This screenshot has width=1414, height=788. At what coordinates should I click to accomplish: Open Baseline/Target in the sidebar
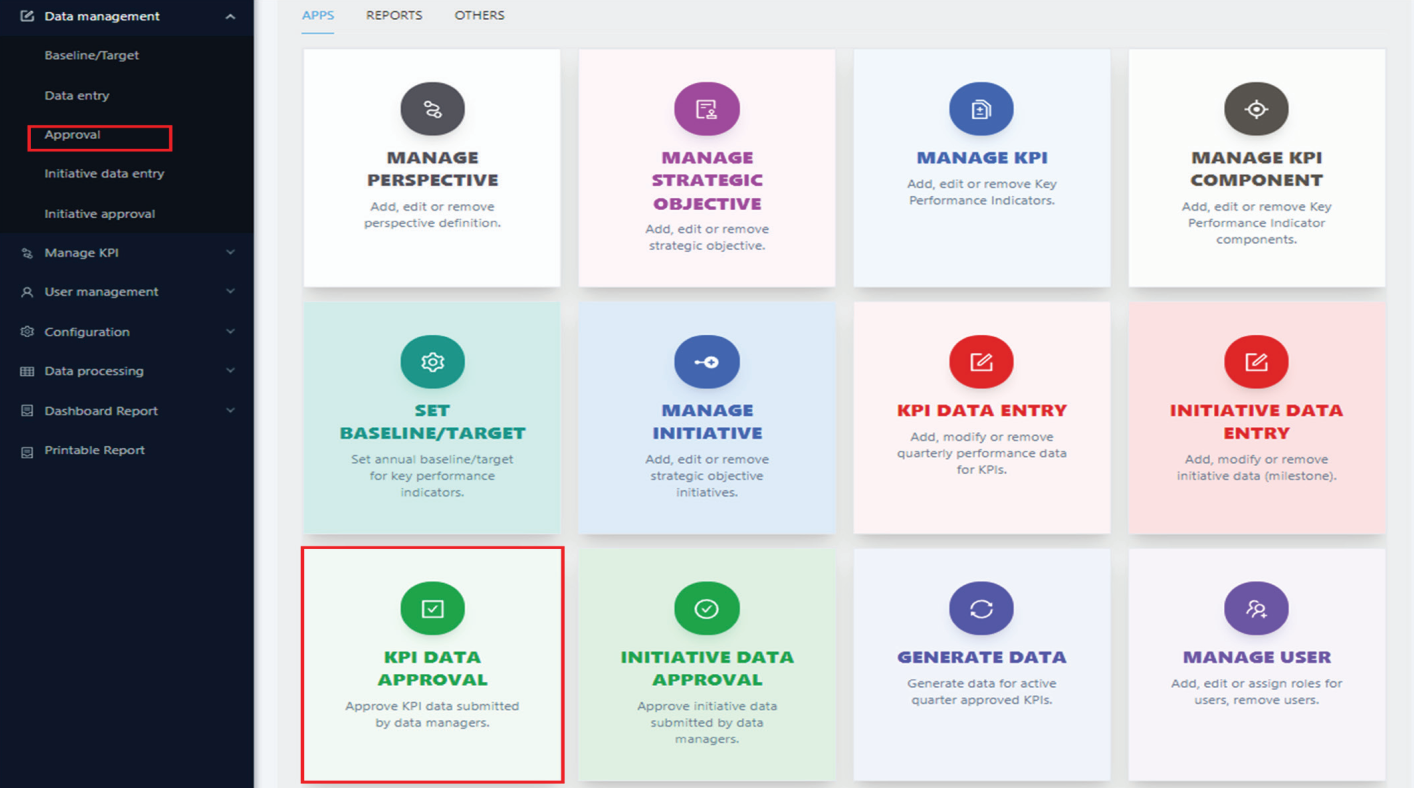coord(92,55)
